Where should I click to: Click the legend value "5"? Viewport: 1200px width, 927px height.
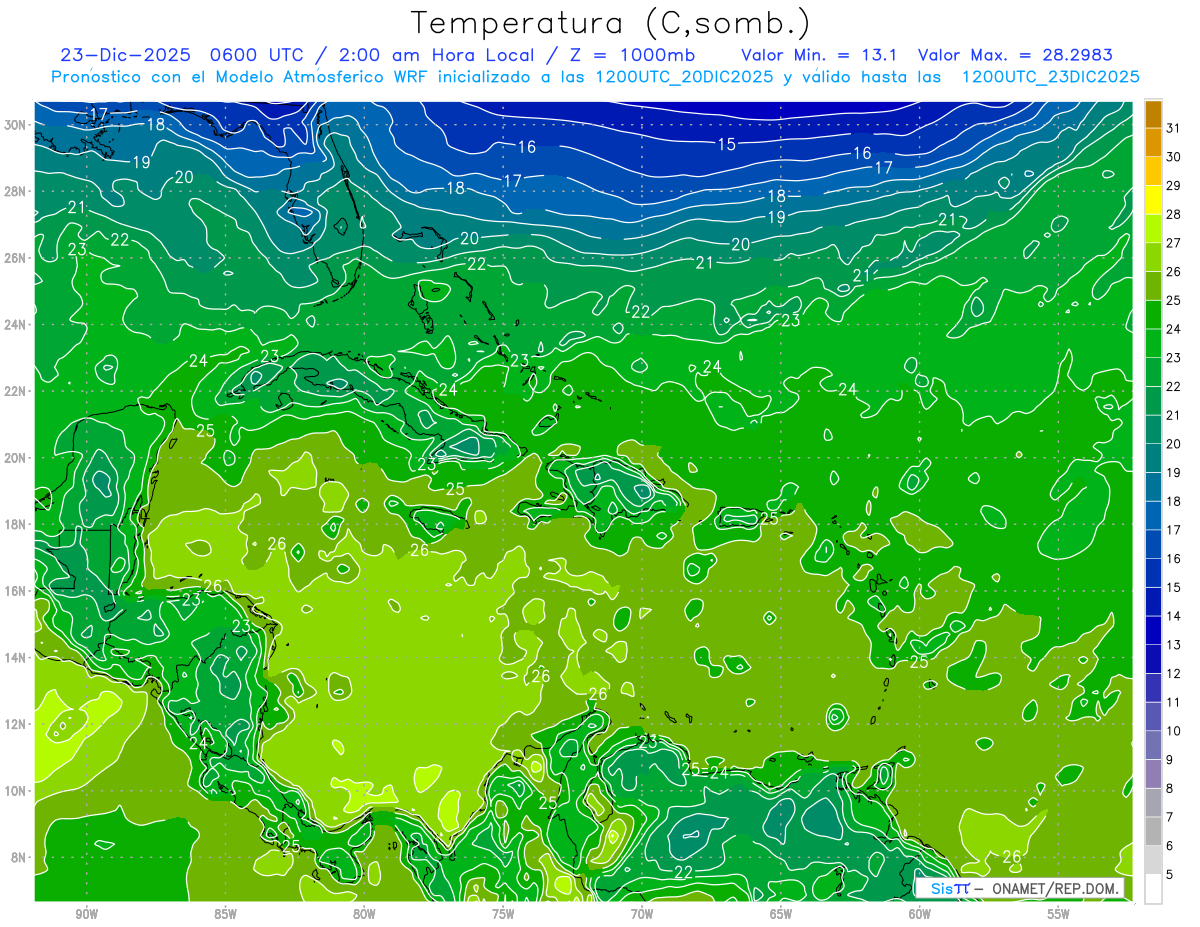[1171, 875]
